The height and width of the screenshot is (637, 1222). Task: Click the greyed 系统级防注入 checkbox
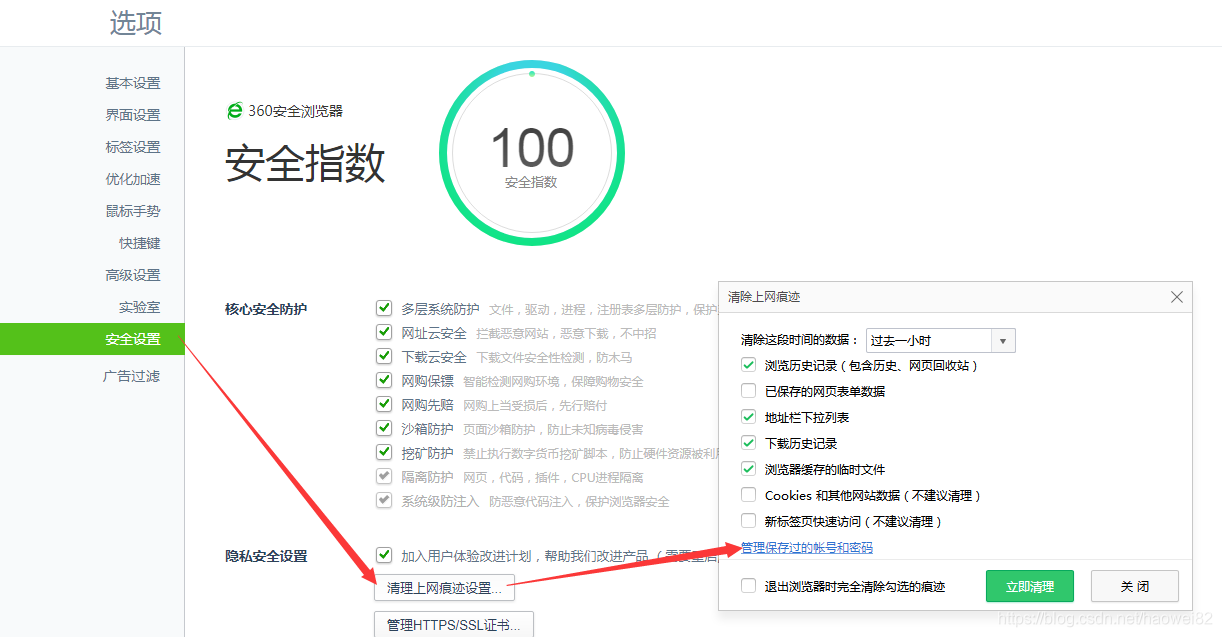point(384,500)
